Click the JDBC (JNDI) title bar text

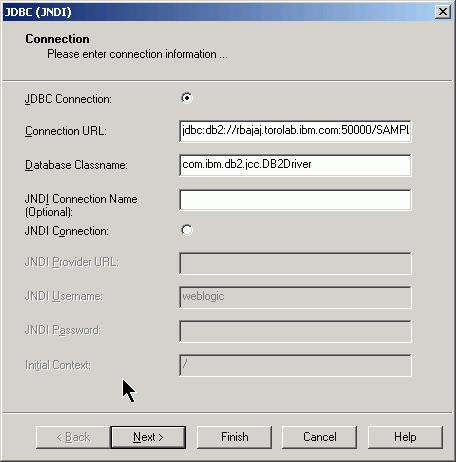(38, 12)
